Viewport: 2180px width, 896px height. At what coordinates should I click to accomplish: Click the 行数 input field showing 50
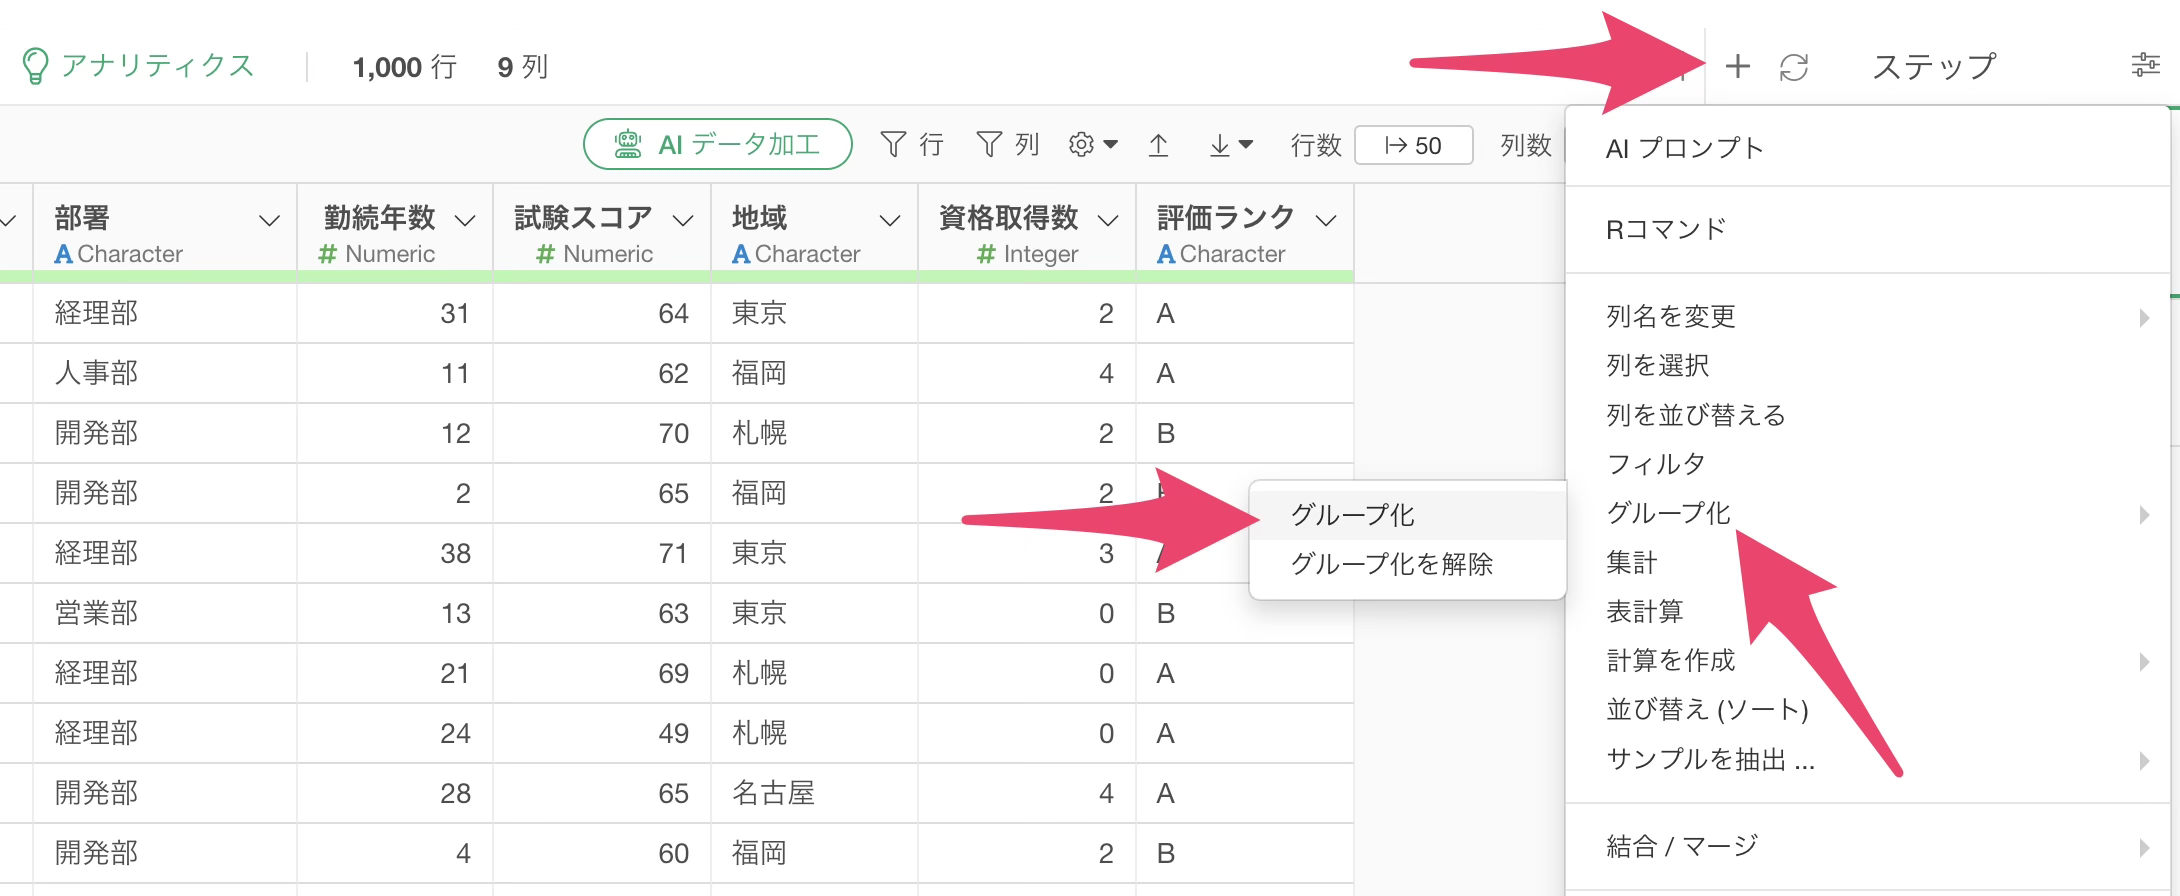pos(1413,146)
